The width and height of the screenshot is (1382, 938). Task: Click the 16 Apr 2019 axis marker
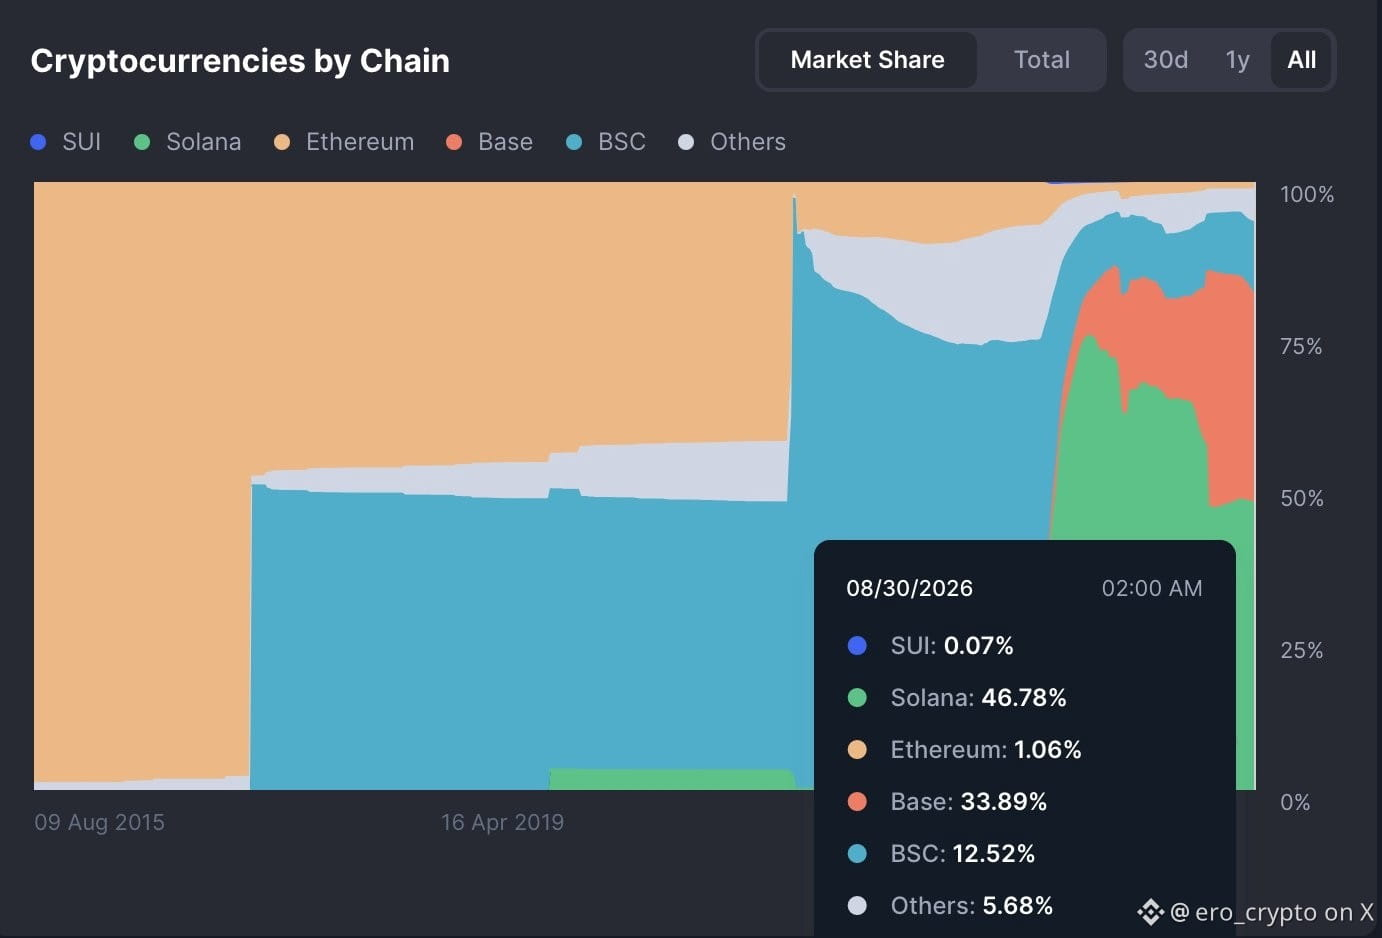(x=503, y=822)
